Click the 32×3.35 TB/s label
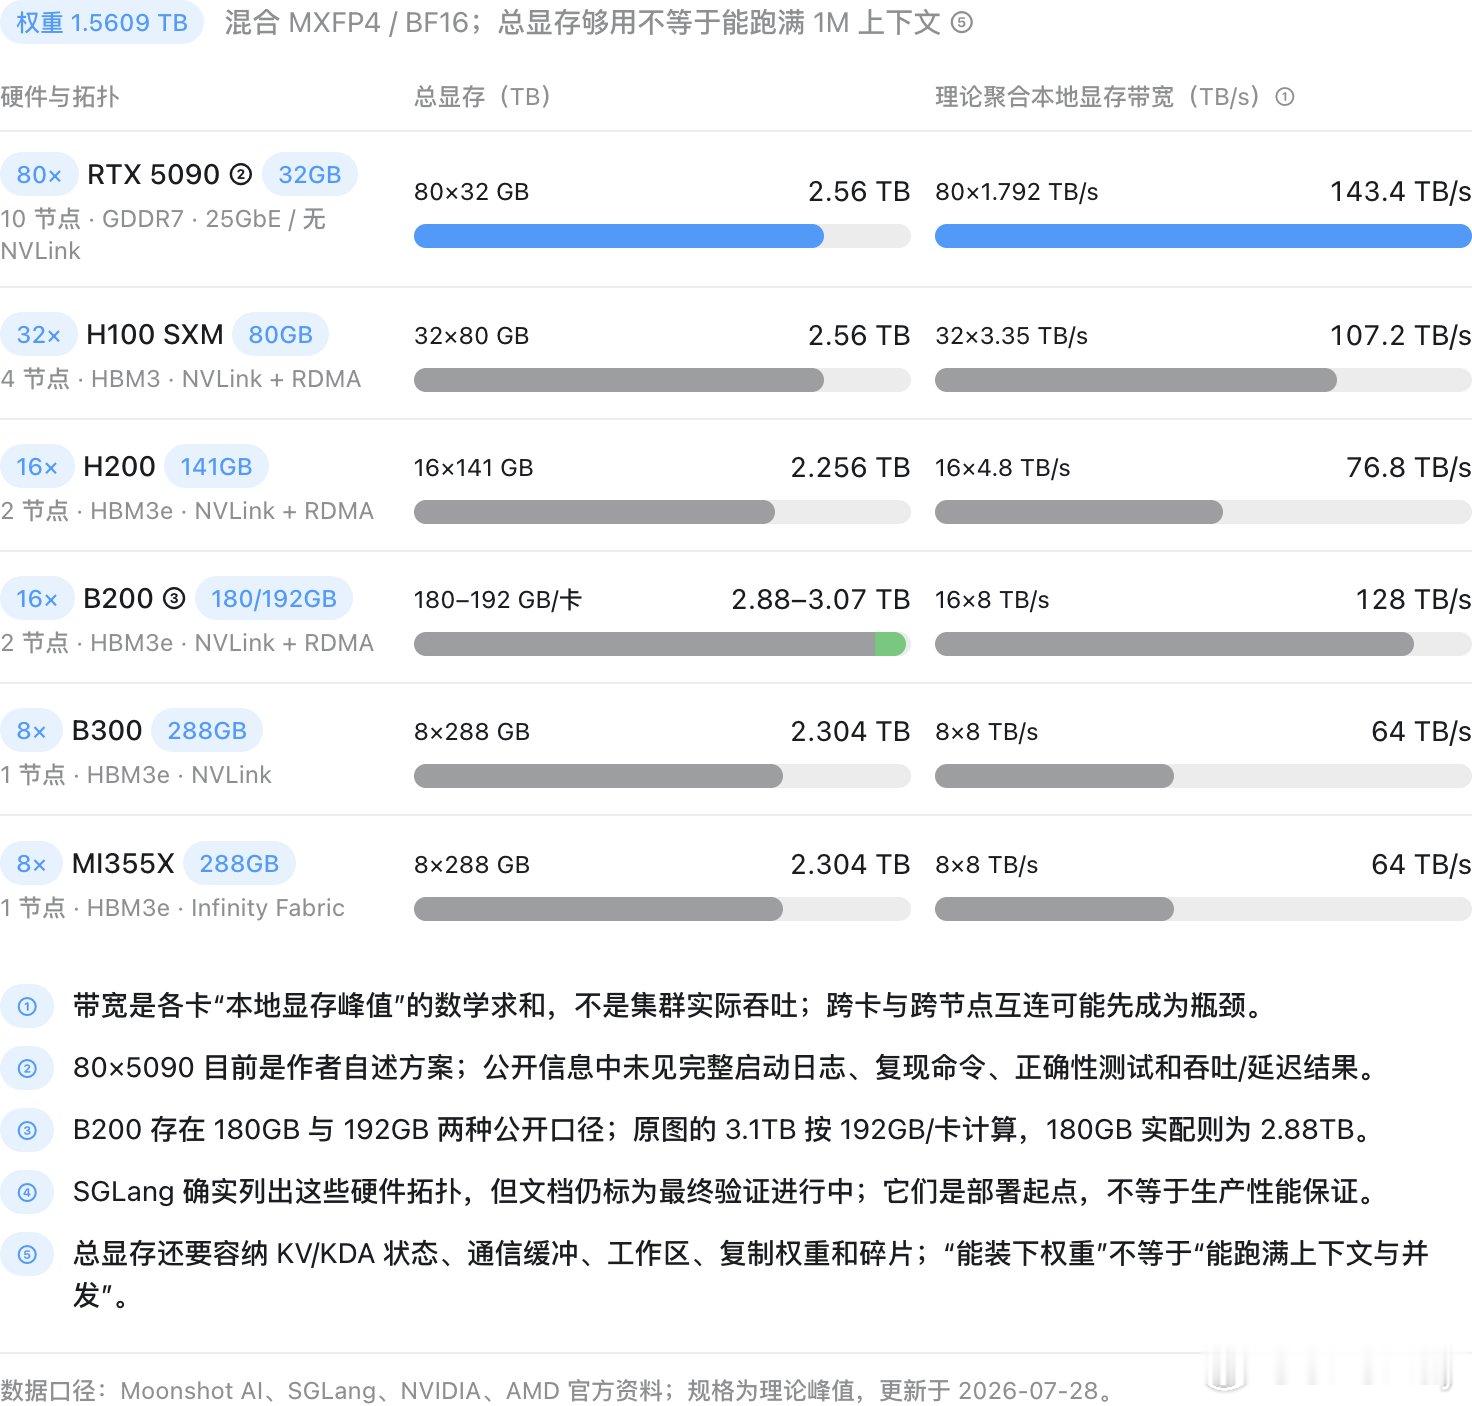Image resolution: width=1472 pixels, height=1406 pixels. coord(1012,336)
